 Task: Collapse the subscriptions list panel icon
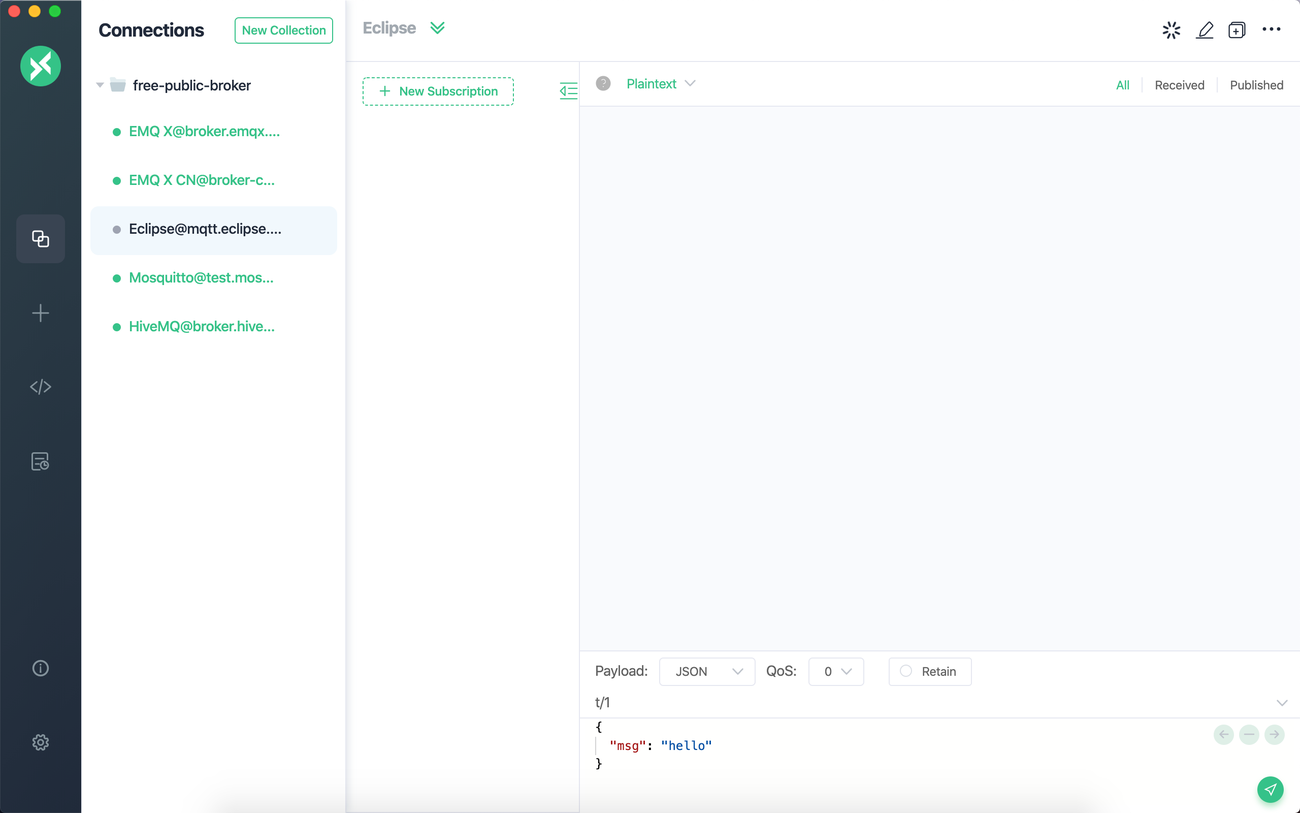coord(568,91)
